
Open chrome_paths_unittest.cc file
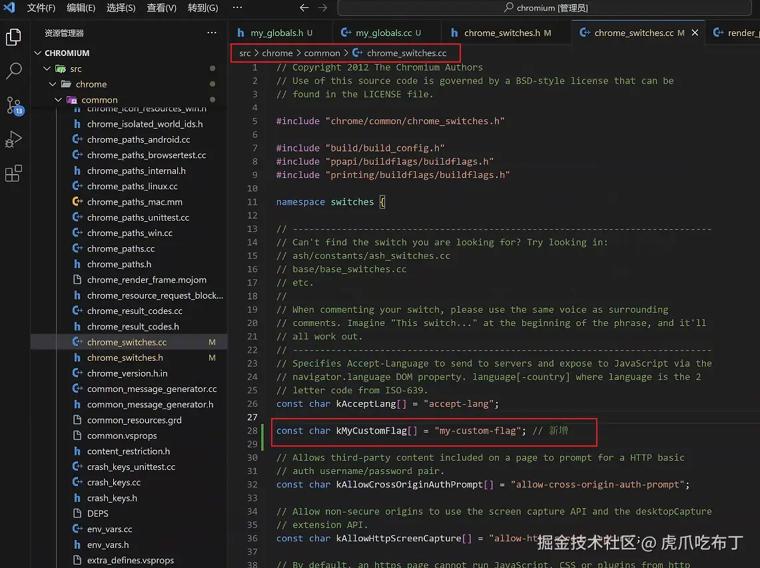(138, 218)
